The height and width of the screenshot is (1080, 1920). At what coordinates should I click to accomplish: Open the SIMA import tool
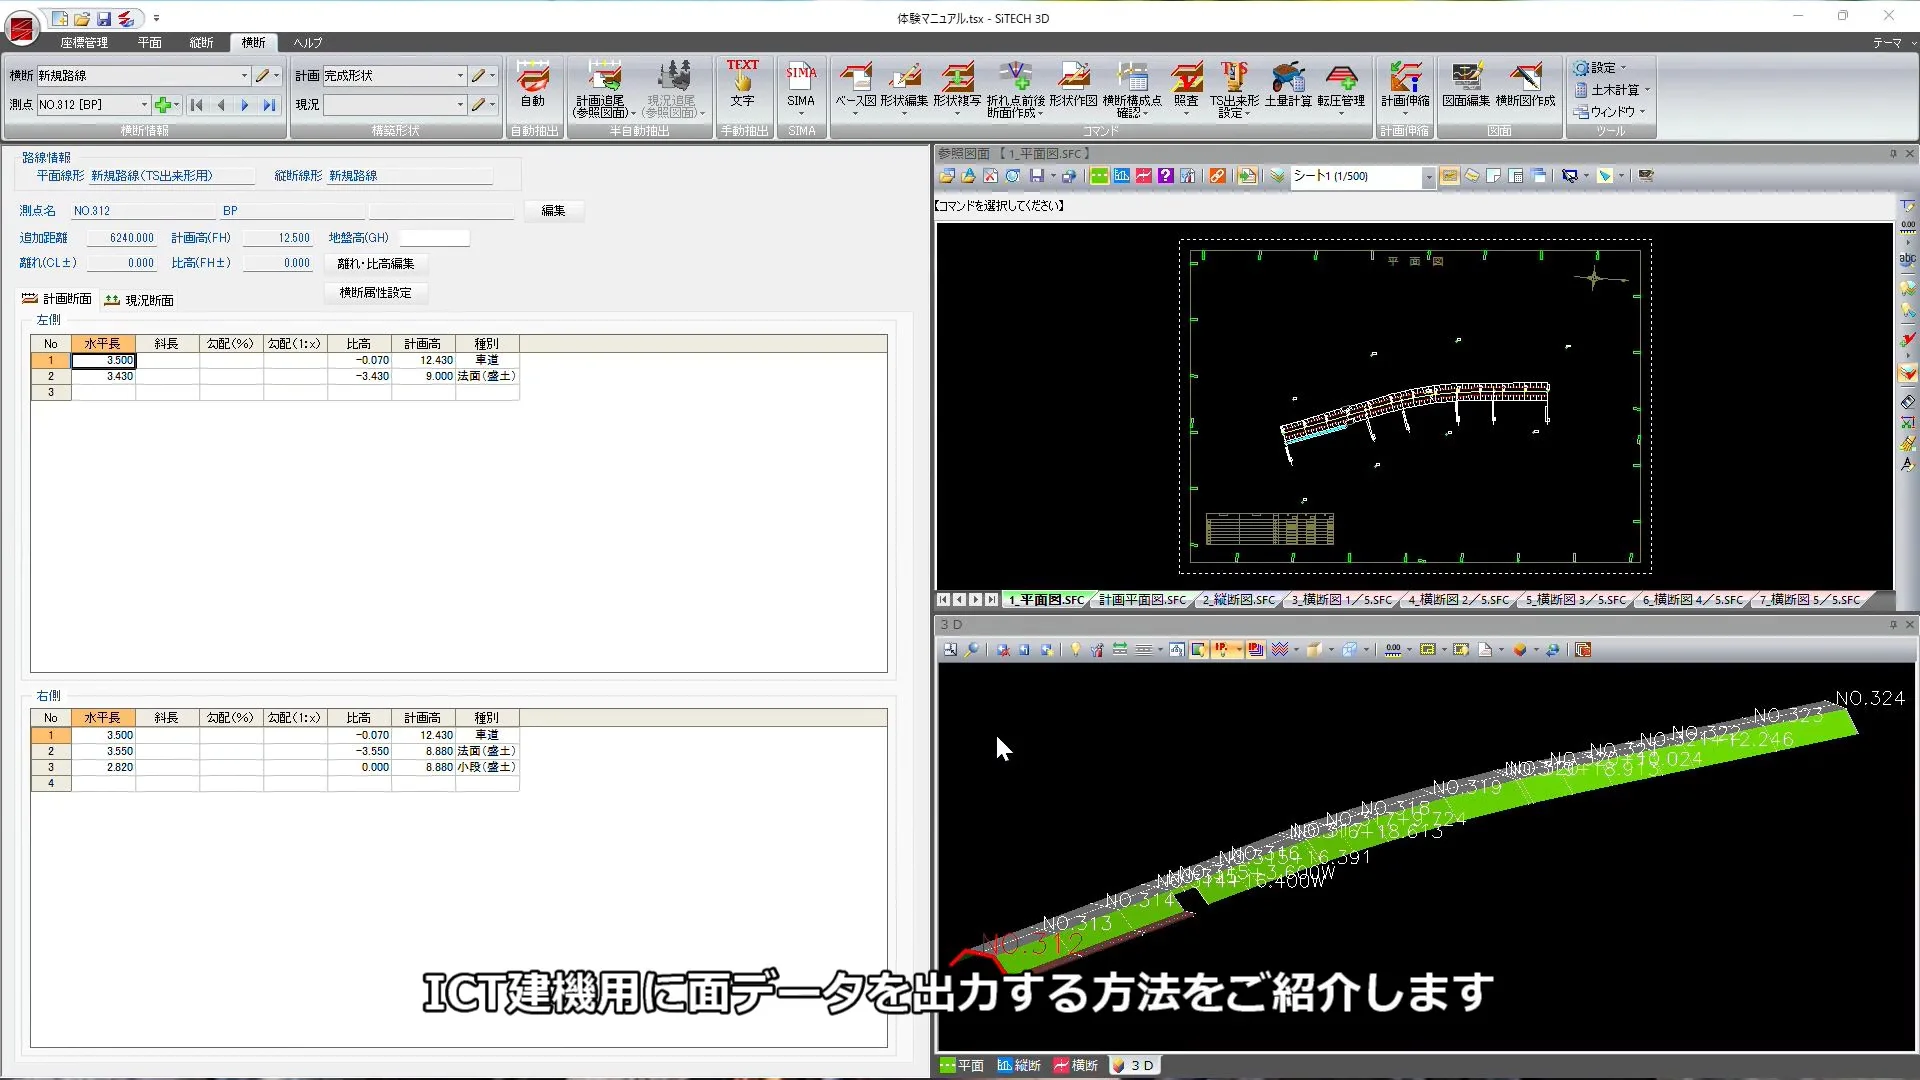(801, 82)
